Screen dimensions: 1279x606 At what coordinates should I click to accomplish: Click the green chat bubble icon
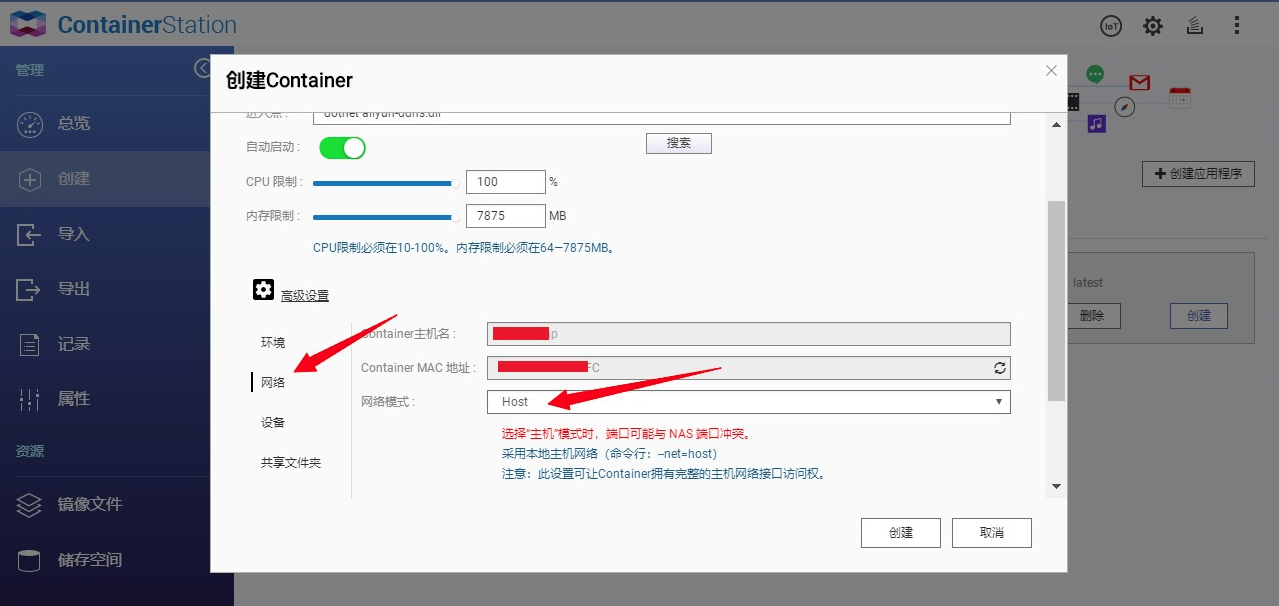(1095, 74)
